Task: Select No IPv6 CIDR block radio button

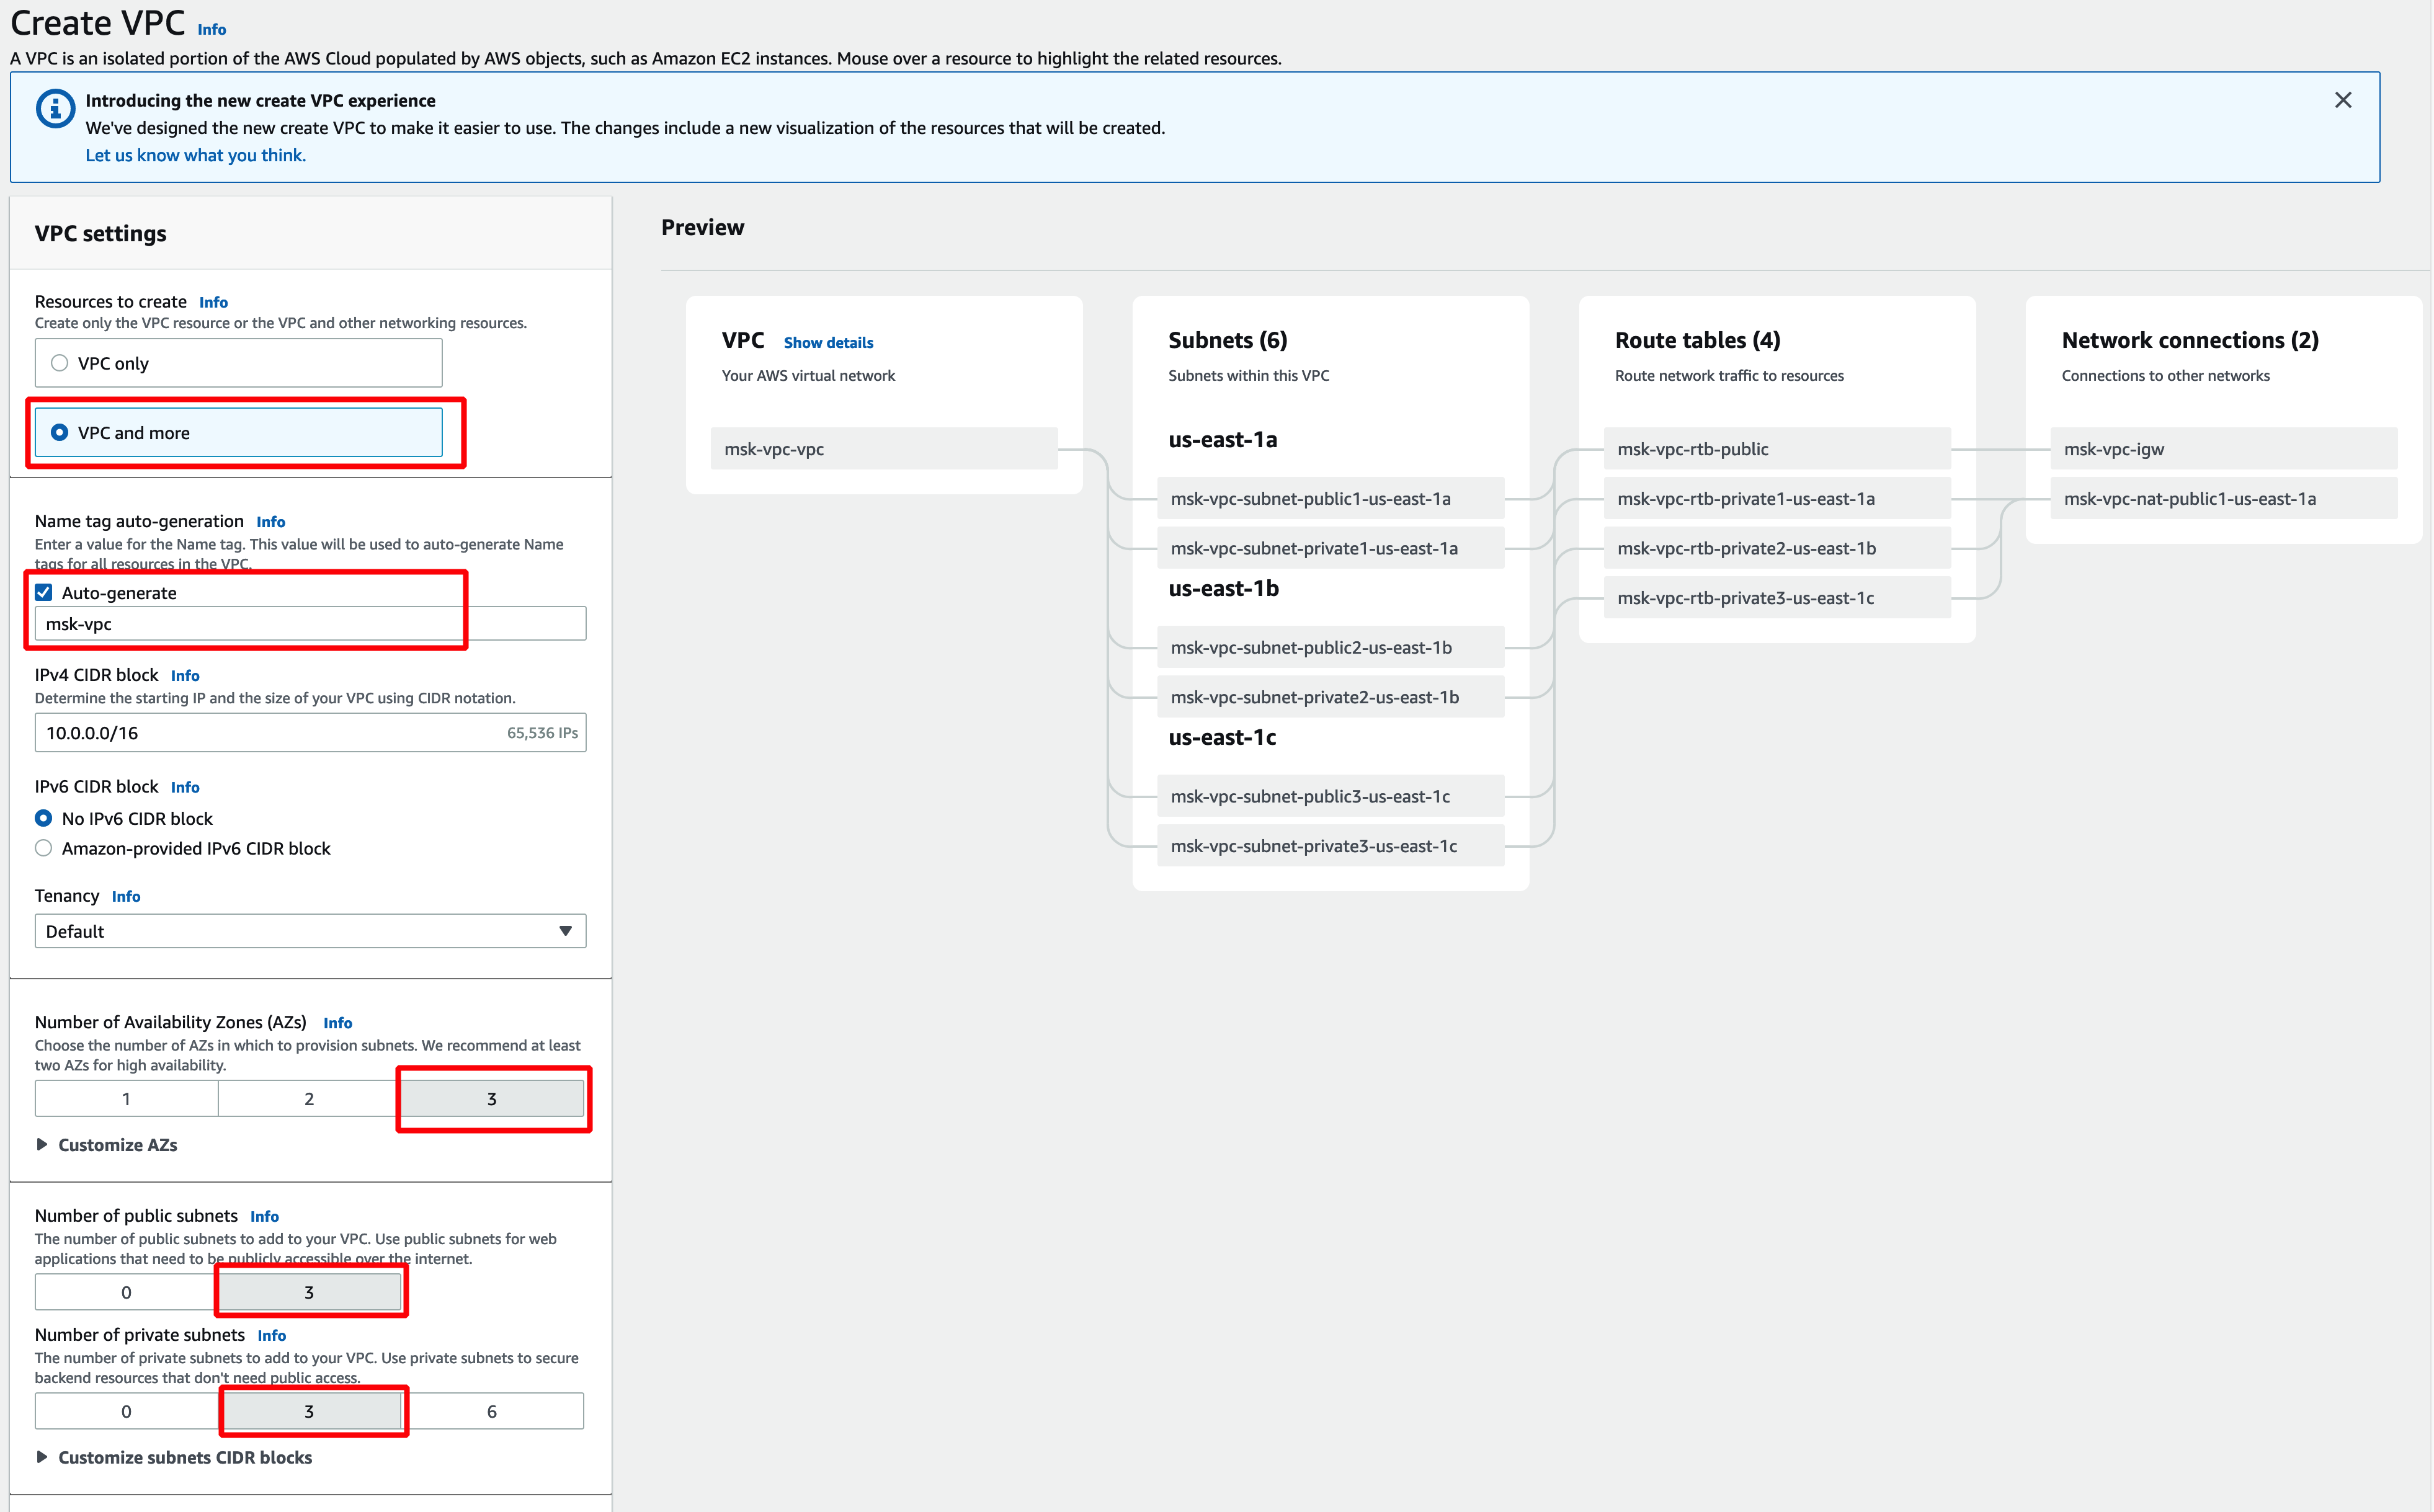Action: [44, 818]
